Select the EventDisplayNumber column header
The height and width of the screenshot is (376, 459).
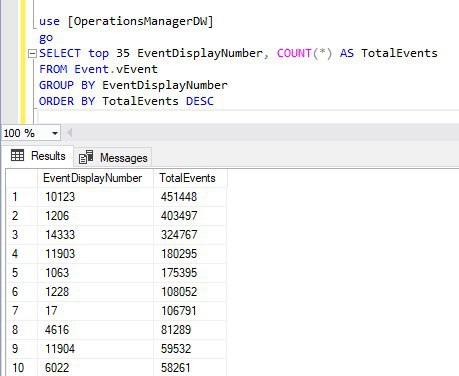(x=96, y=178)
